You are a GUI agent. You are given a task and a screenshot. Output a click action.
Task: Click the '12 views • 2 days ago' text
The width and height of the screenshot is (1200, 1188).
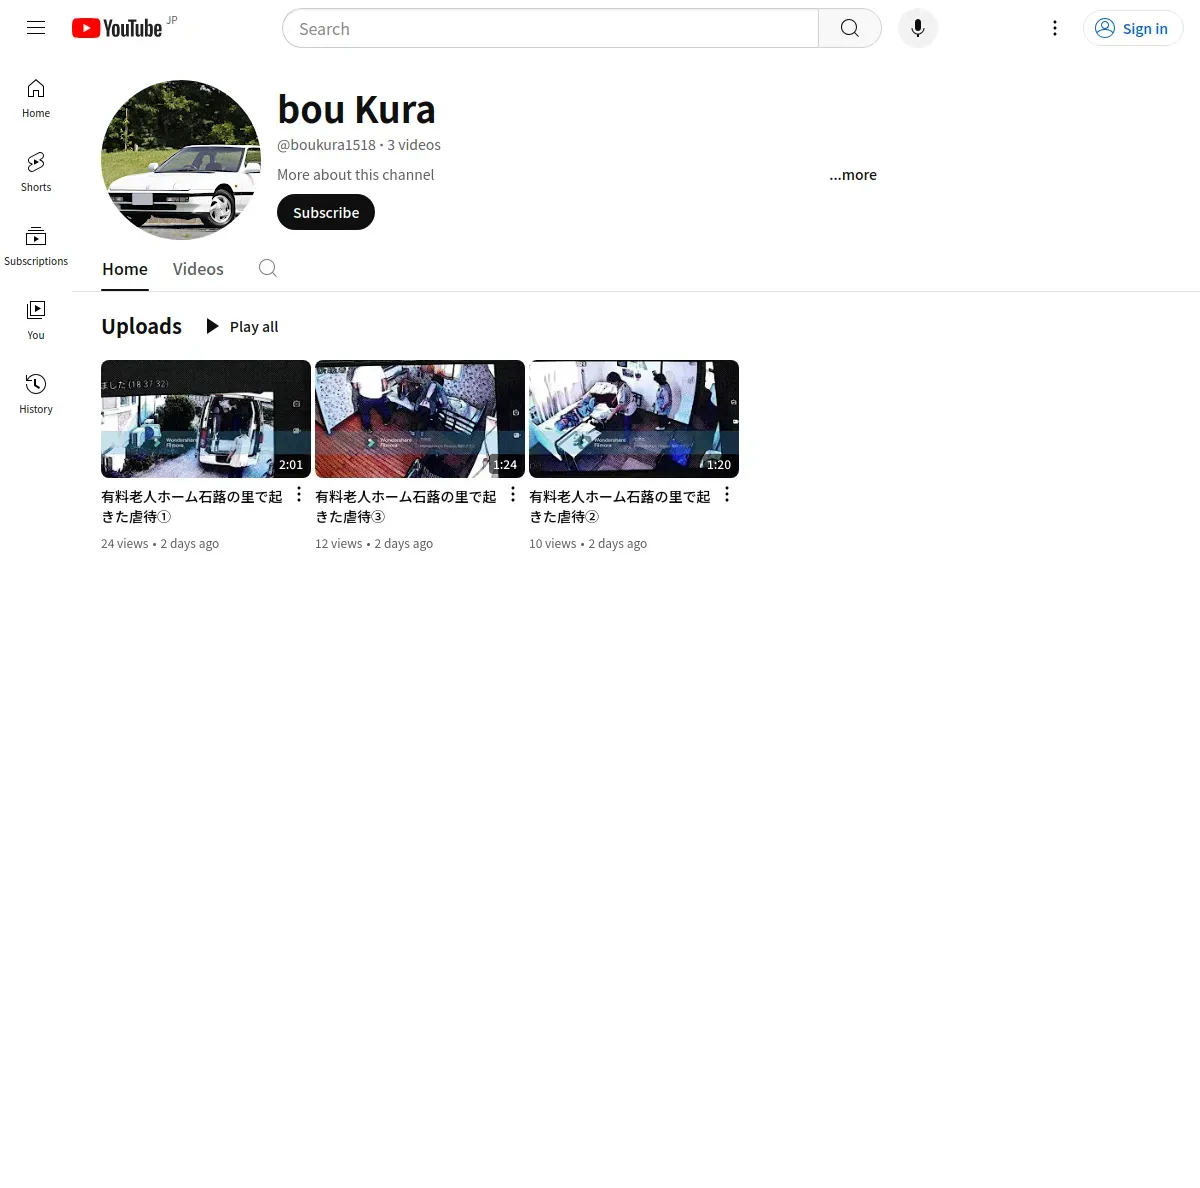[374, 544]
